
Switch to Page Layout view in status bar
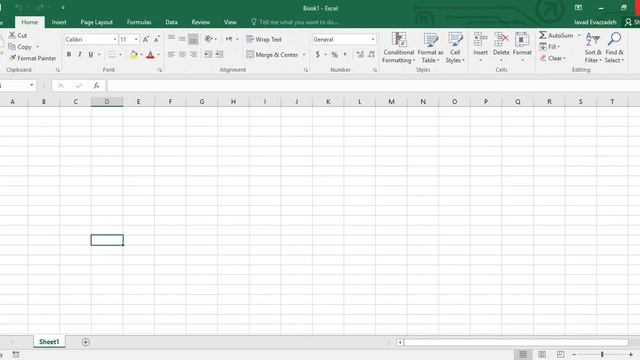[542, 354]
